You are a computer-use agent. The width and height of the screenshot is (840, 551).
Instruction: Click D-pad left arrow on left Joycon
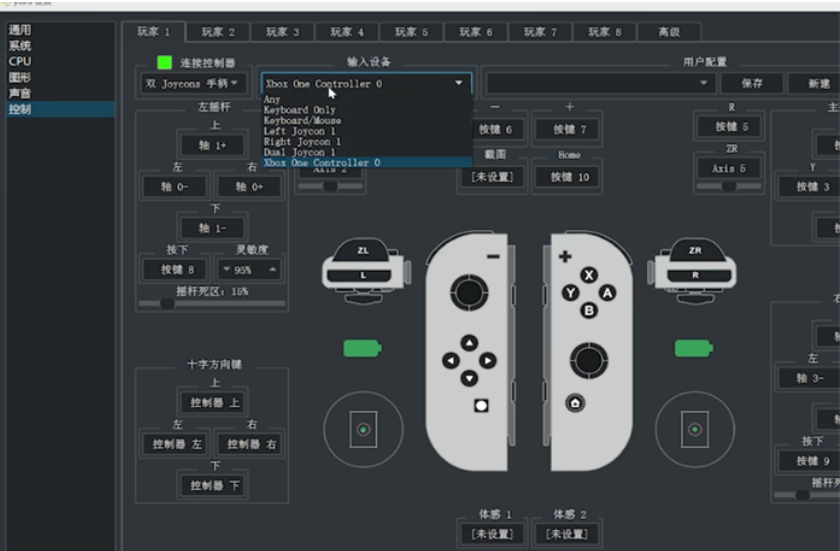click(x=451, y=361)
